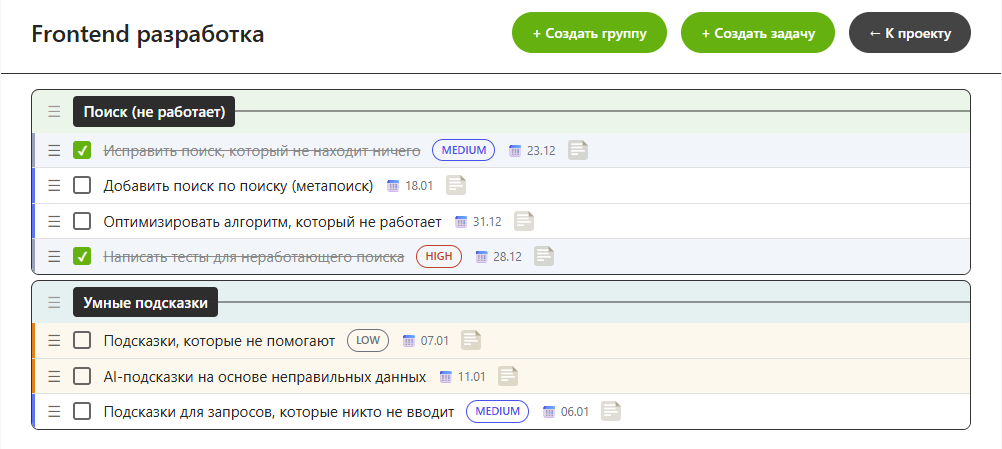Click group title "Поиск (не работает)"
This screenshot has height=449, width=1002.
154,112
